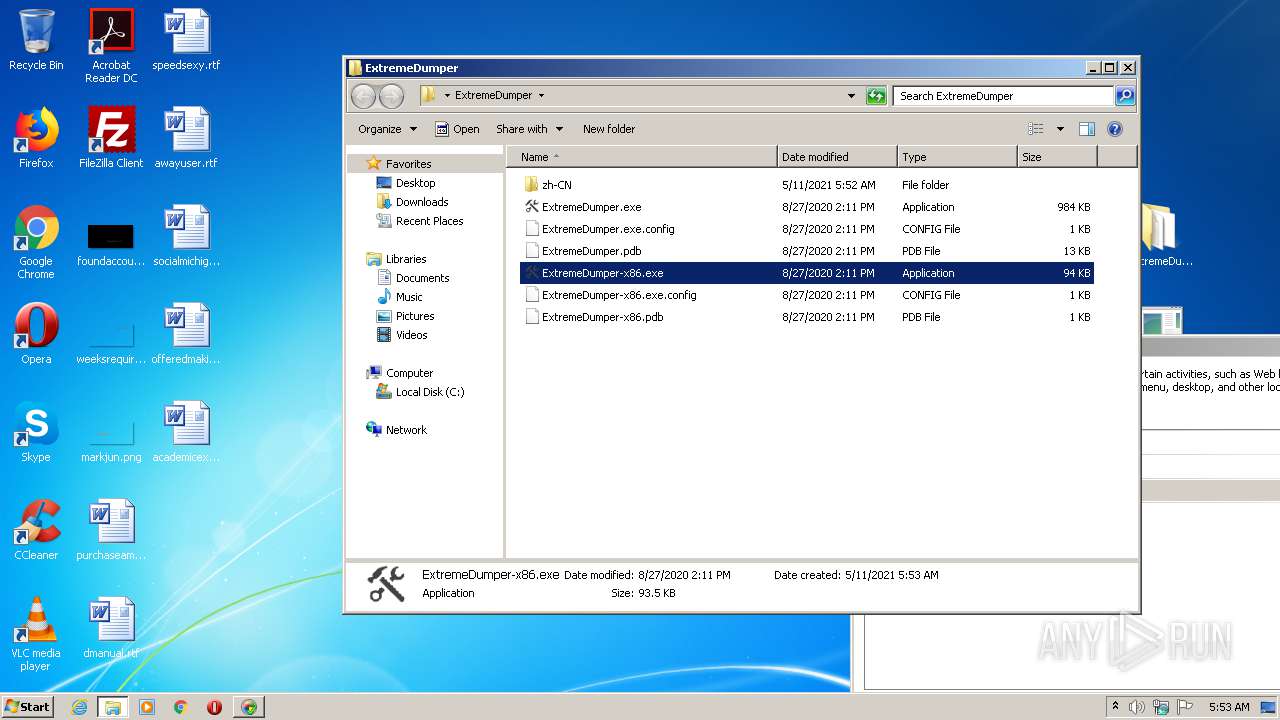1280x720 pixels.
Task: Select the ExtremeDumper.exe.config file
Action: (x=807, y=229)
